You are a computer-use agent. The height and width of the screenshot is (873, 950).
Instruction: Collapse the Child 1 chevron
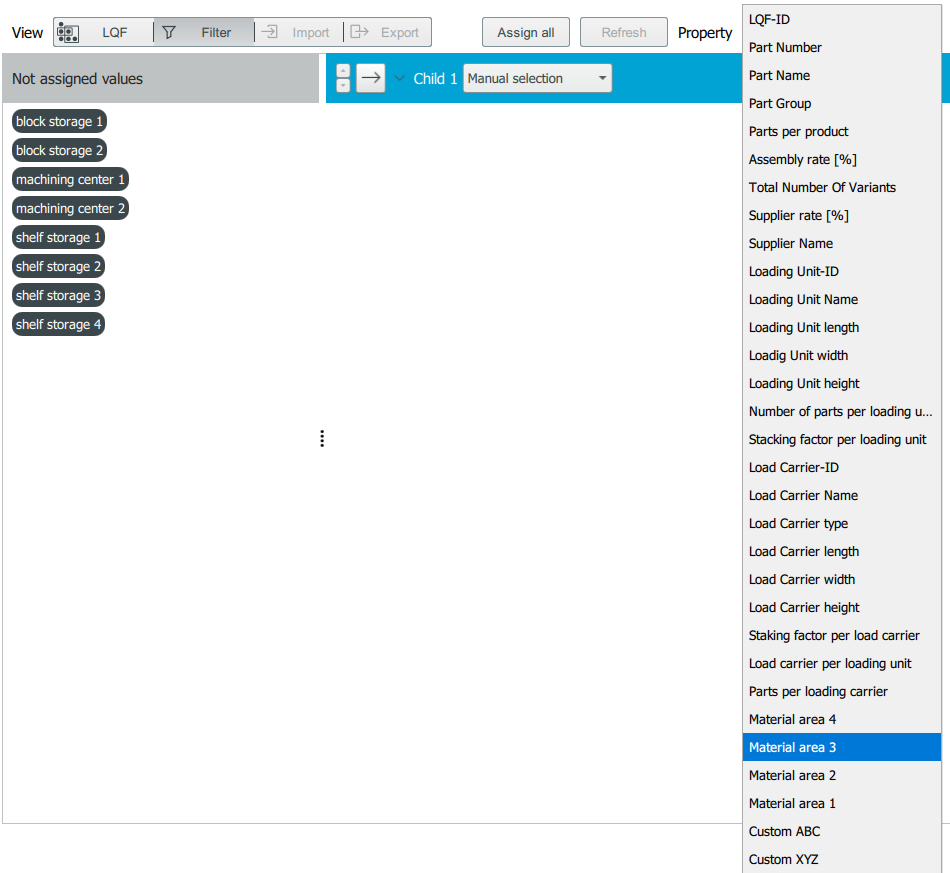coord(399,78)
